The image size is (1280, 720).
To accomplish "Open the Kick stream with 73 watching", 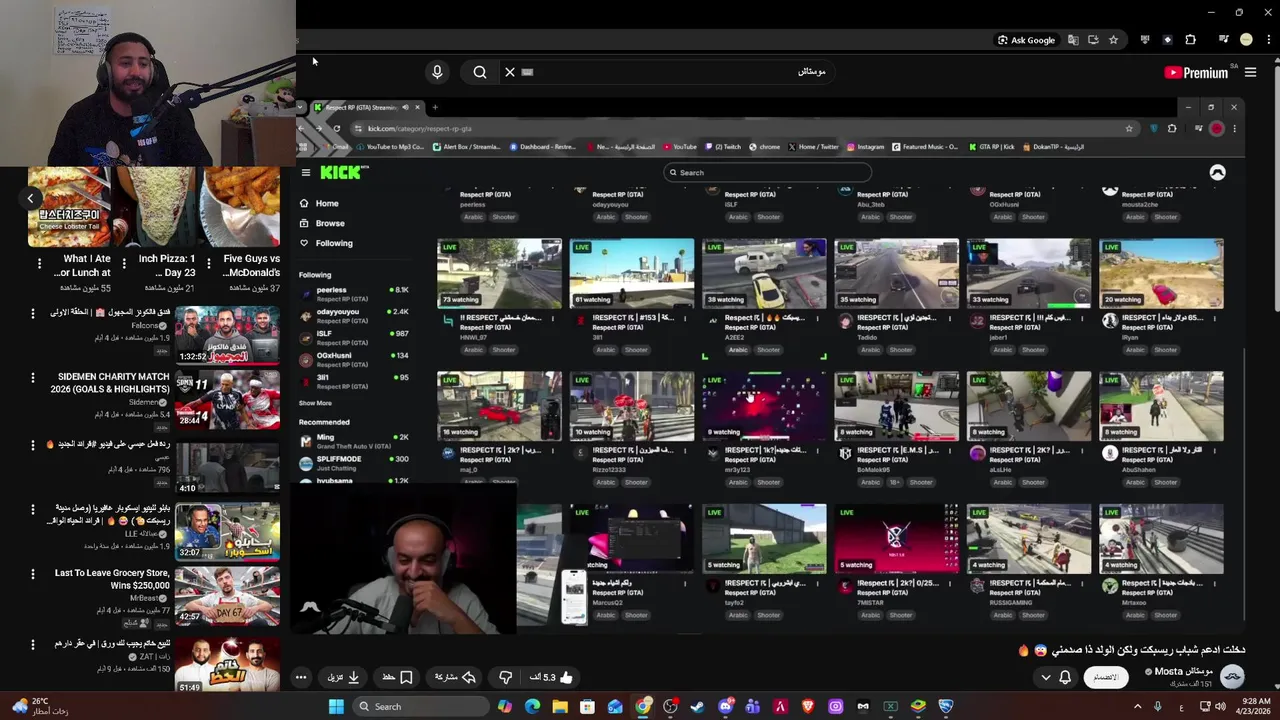I will [499, 273].
